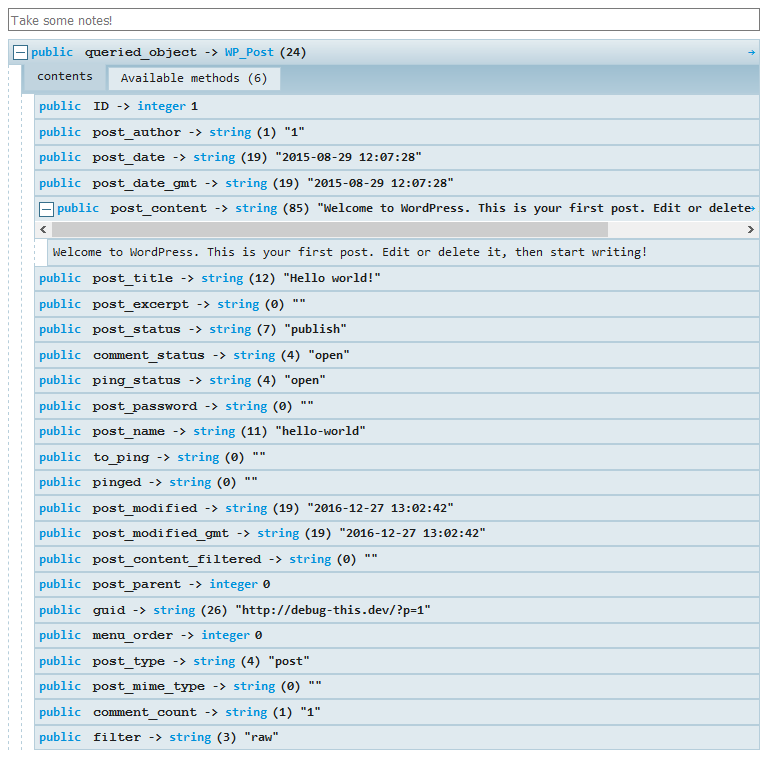Switch to the contents tab
Screen dimensions: 768x759
[65, 77]
